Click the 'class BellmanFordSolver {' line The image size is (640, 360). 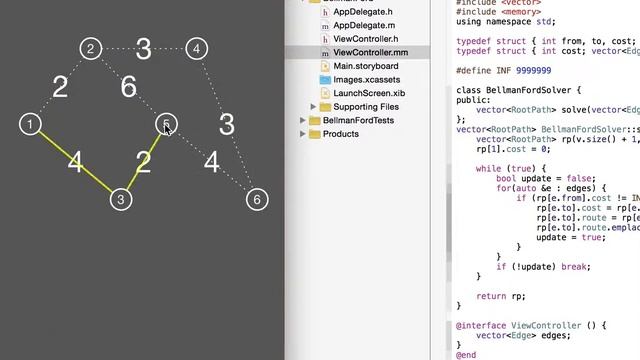coord(518,90)
